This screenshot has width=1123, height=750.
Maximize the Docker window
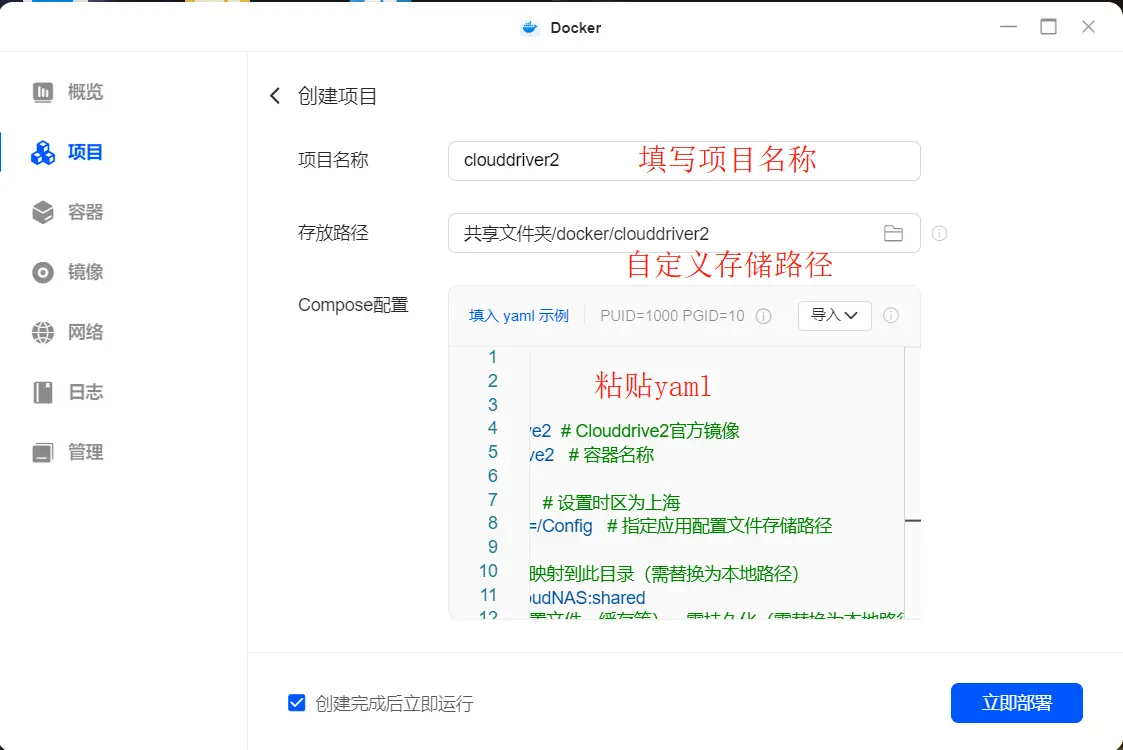[x=1049, y=27]
